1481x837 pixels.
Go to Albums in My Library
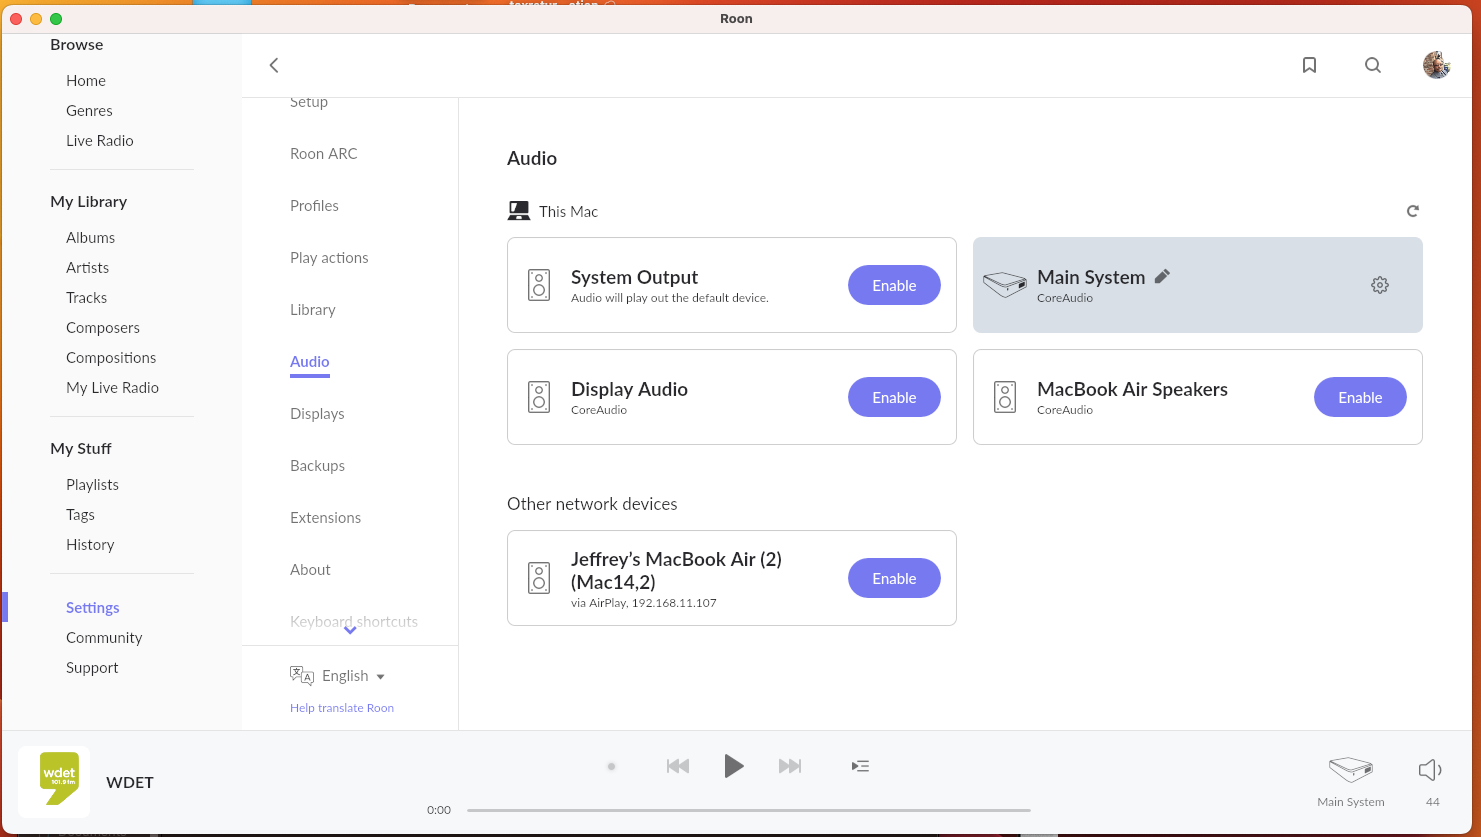coord(90,238)
